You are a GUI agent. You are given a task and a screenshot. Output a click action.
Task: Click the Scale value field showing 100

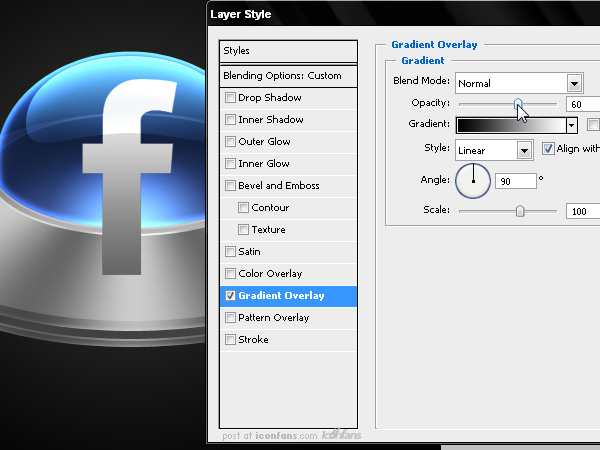[583, 211]
